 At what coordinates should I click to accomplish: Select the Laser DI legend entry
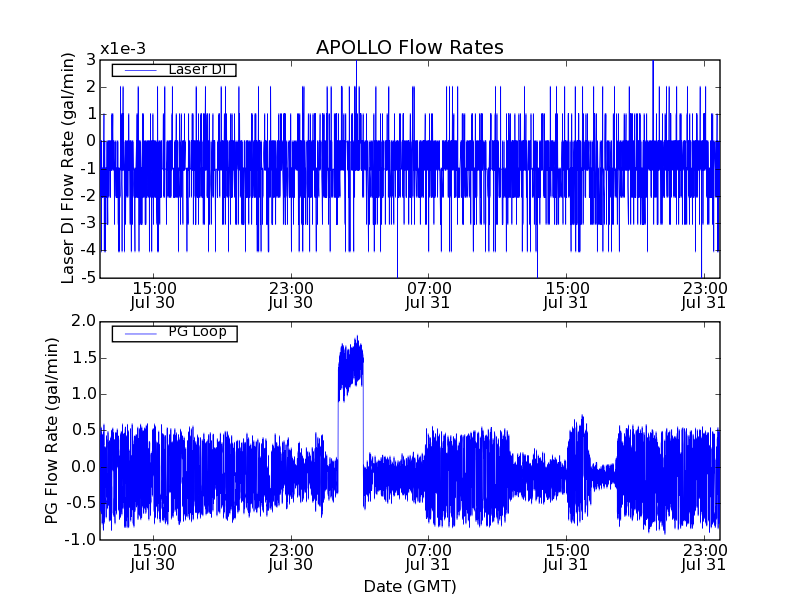pos(174,69)
